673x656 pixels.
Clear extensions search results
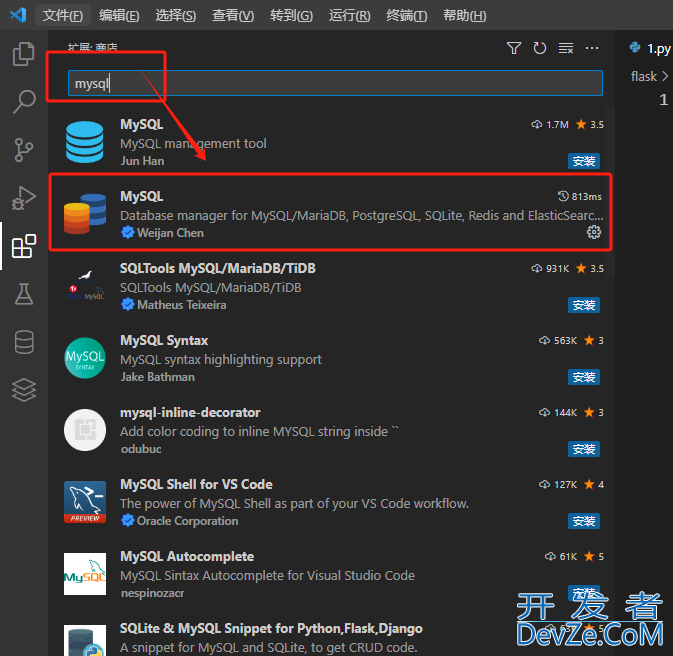[x=566, y=48]
